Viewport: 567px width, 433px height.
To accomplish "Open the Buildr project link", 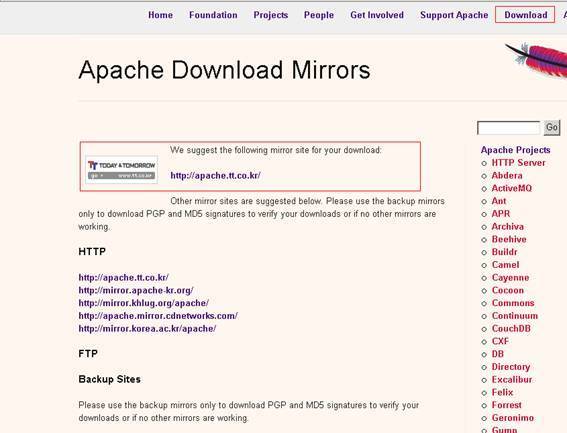I will (504, 252).
